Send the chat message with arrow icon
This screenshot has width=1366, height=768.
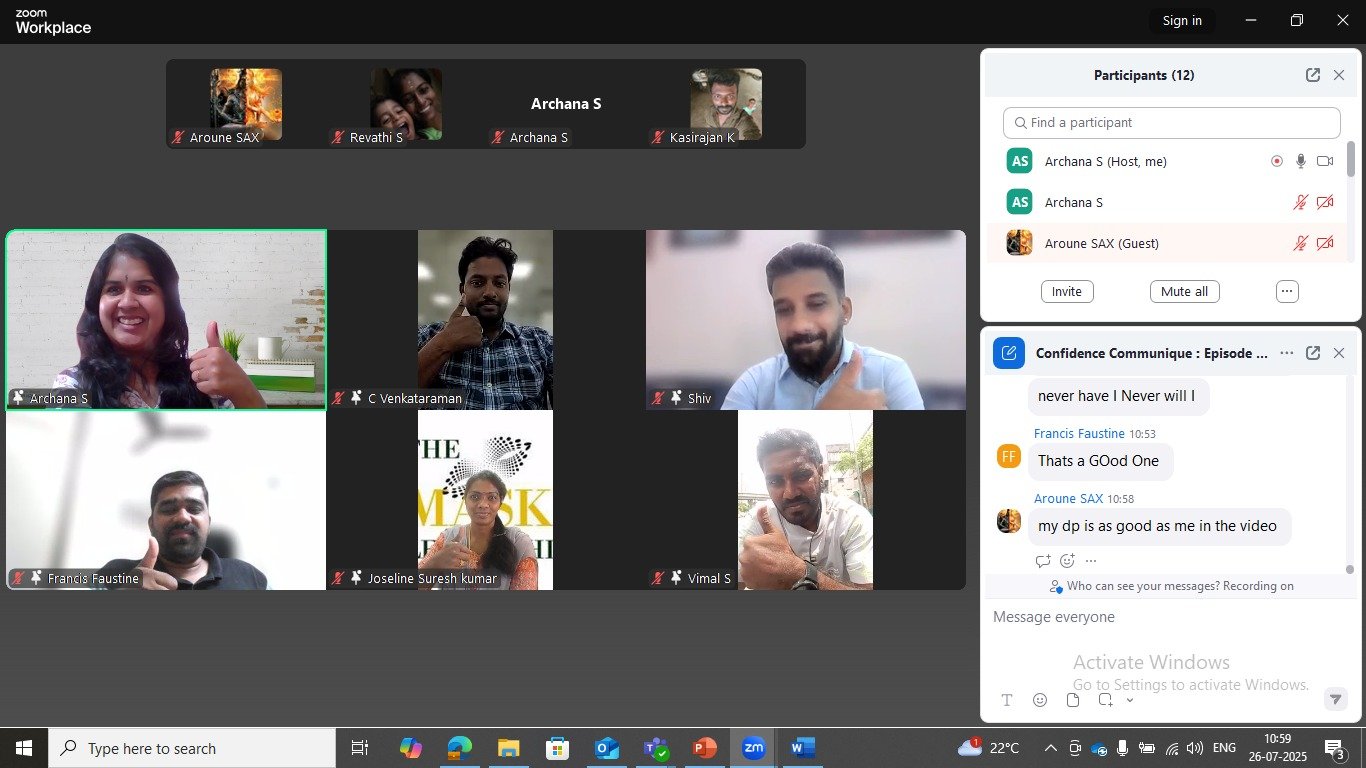click(1334, 700)
